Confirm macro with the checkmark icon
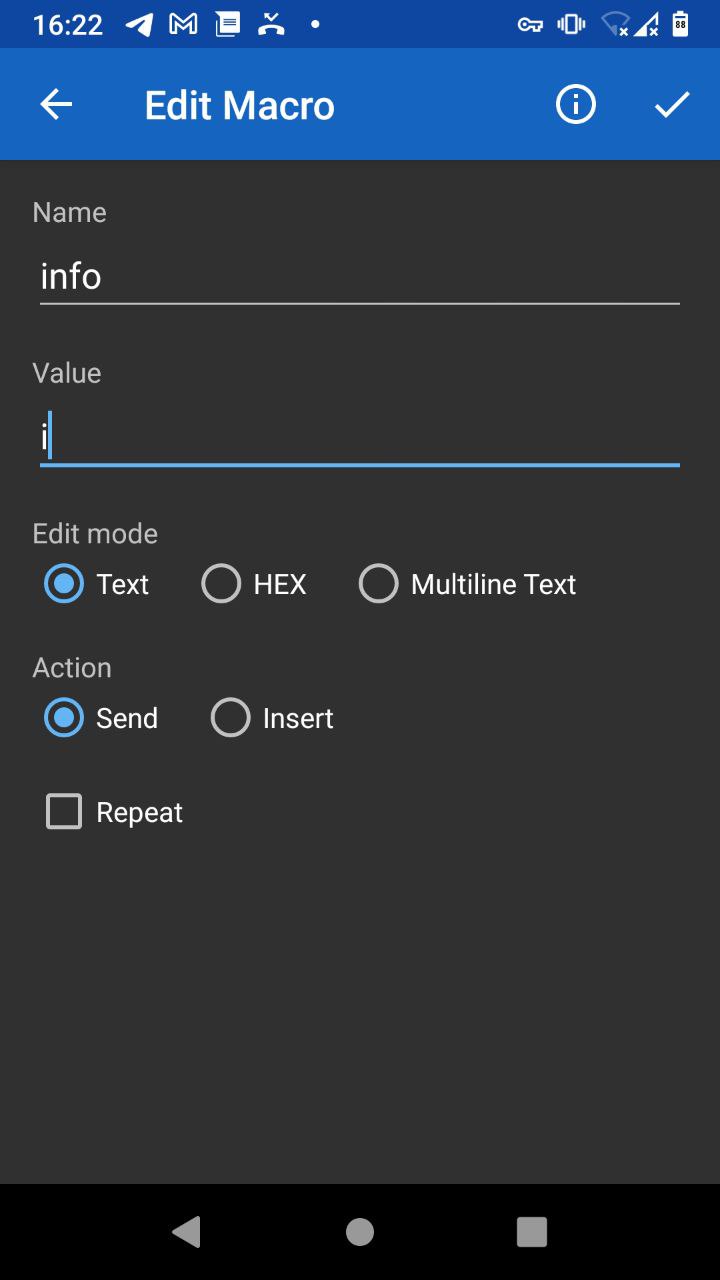720x1280 pixels. click(672, 104)
